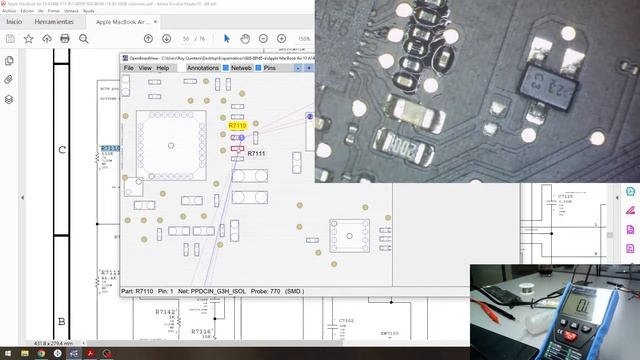Open the attachments paperclip panel
Screen dimensions: 640x360
coord(9,80)
